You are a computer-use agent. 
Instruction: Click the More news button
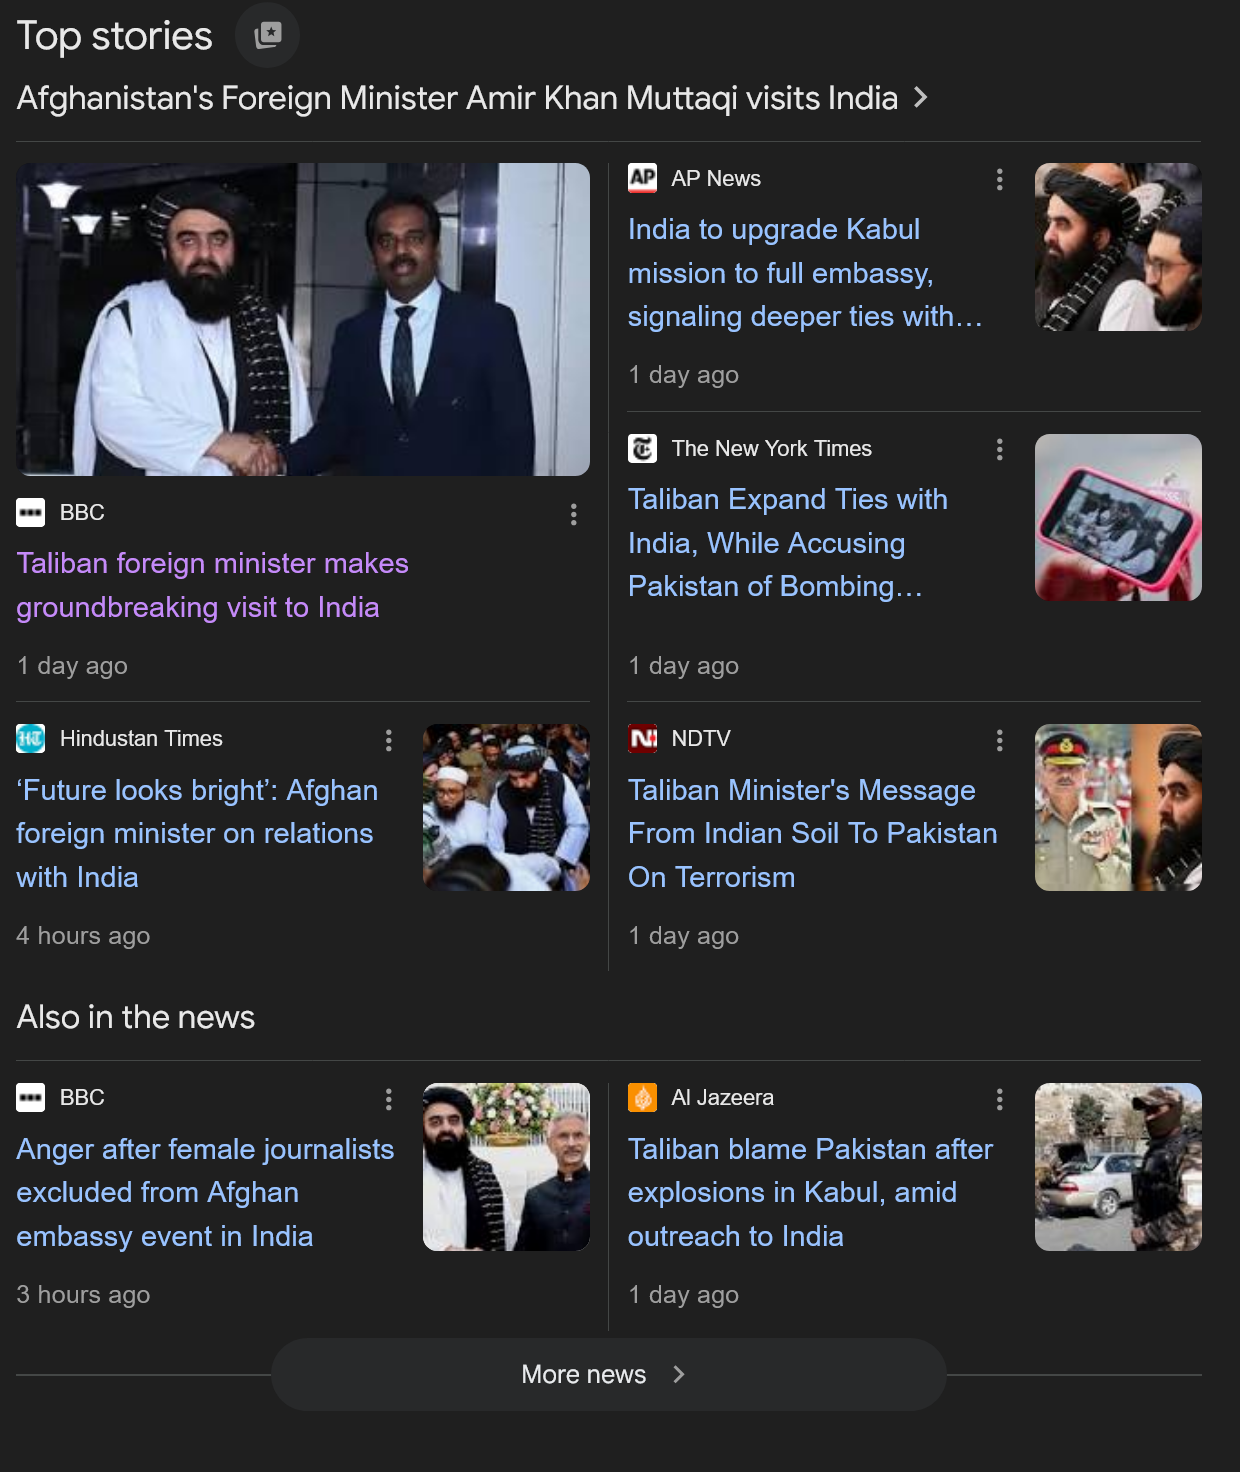pos(608,1374)
